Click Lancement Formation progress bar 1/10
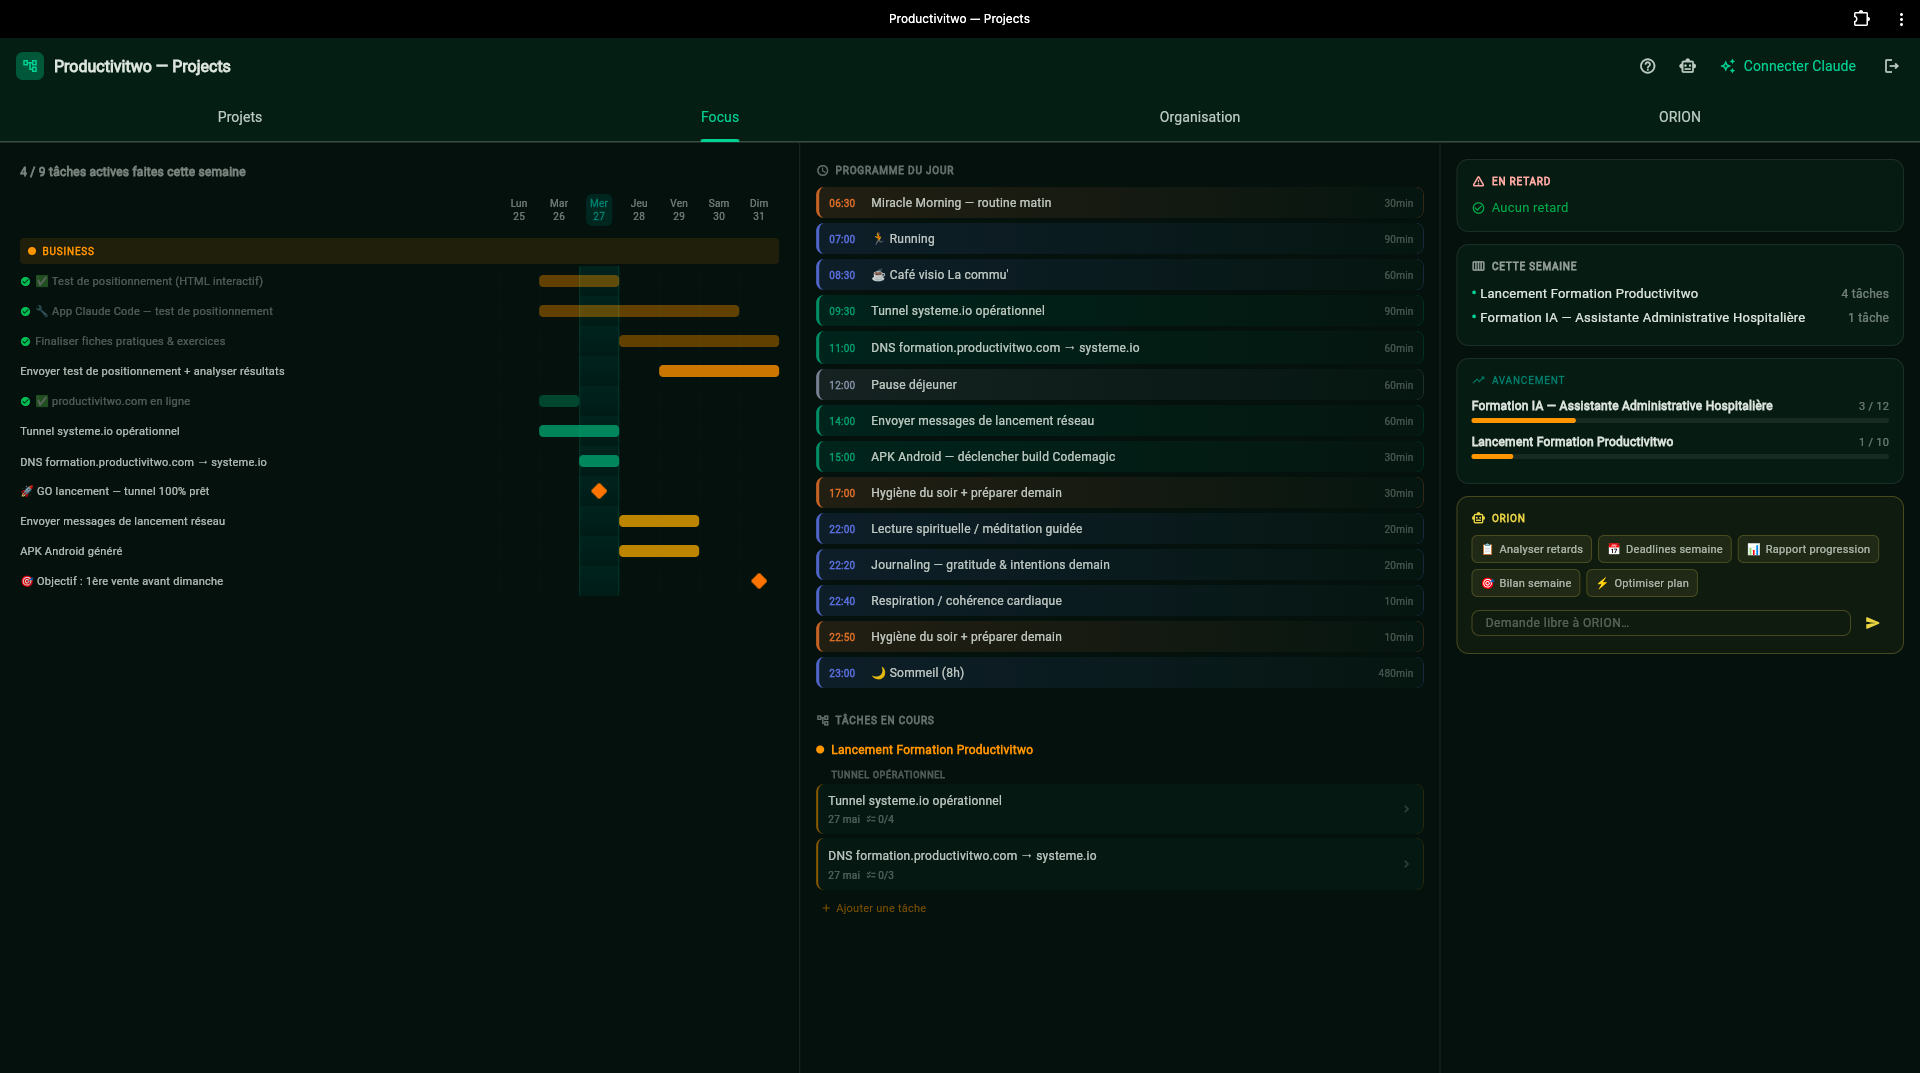This screenshot has width=1920, height=1073. coord(1680,457)
